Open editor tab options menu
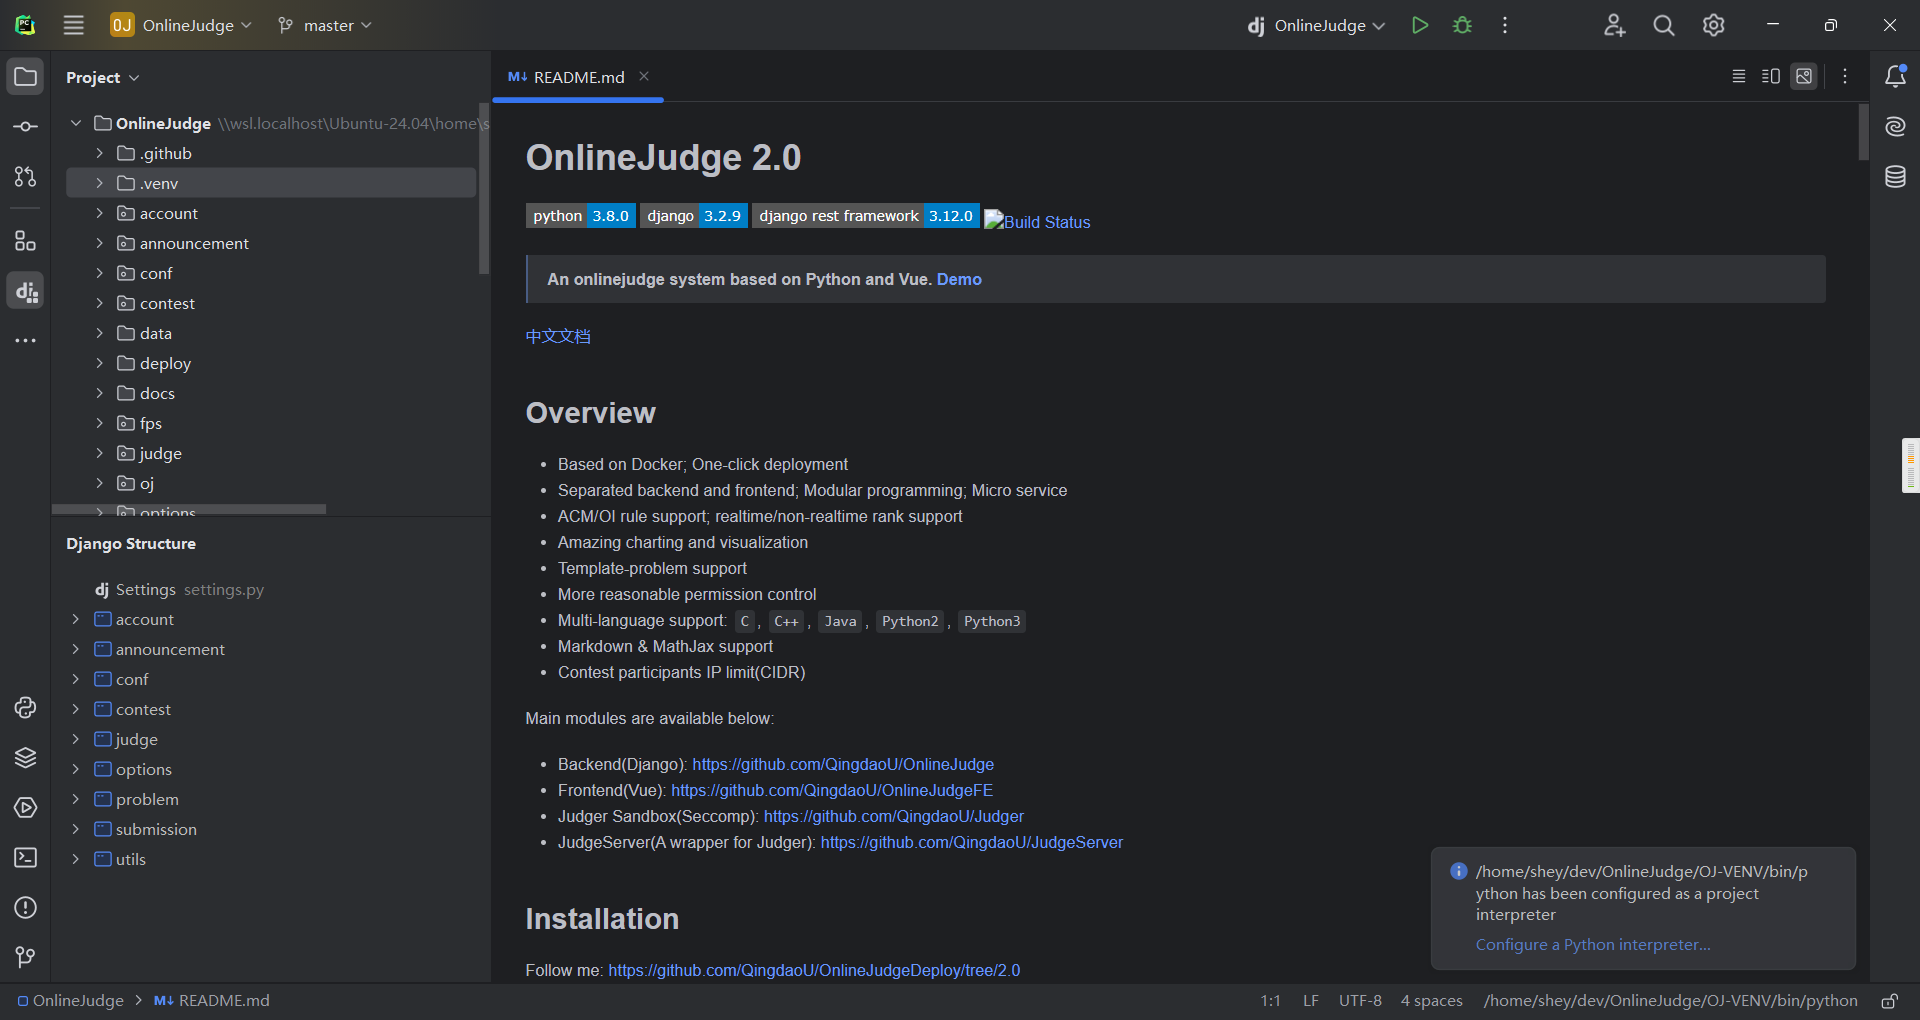 [1845, 77]
